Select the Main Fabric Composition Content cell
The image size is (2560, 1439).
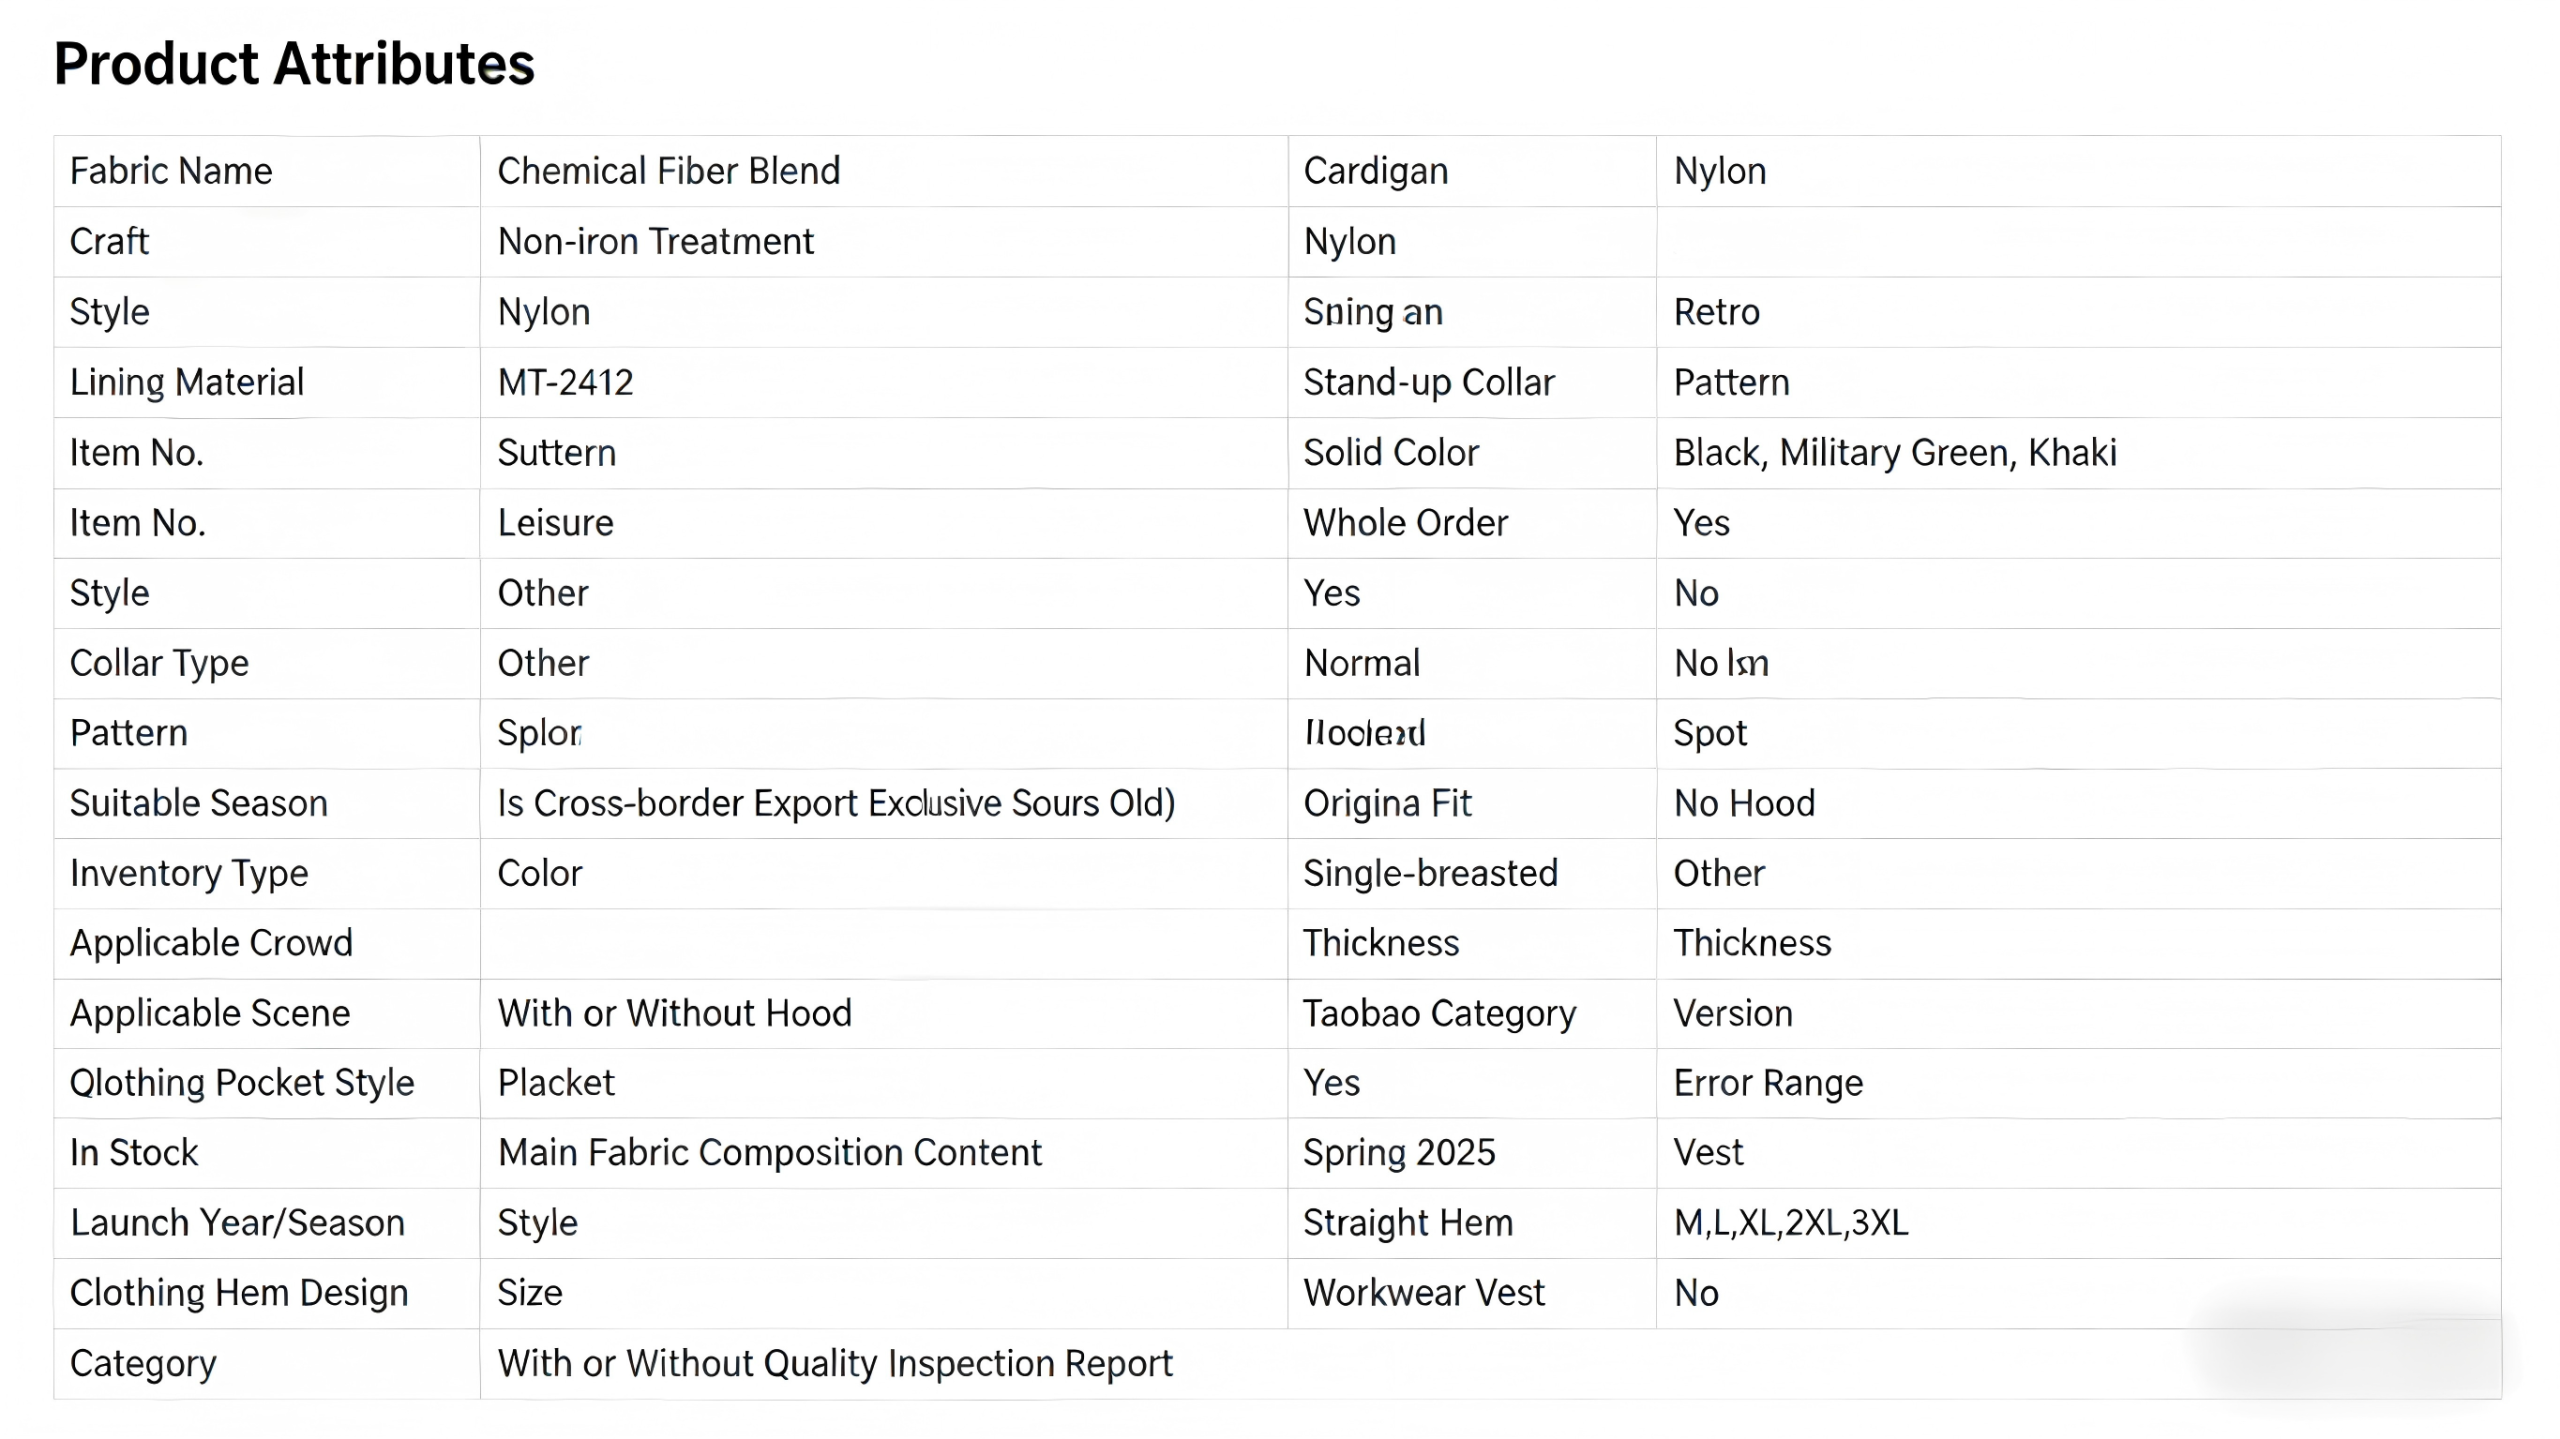coord(769,1153)
